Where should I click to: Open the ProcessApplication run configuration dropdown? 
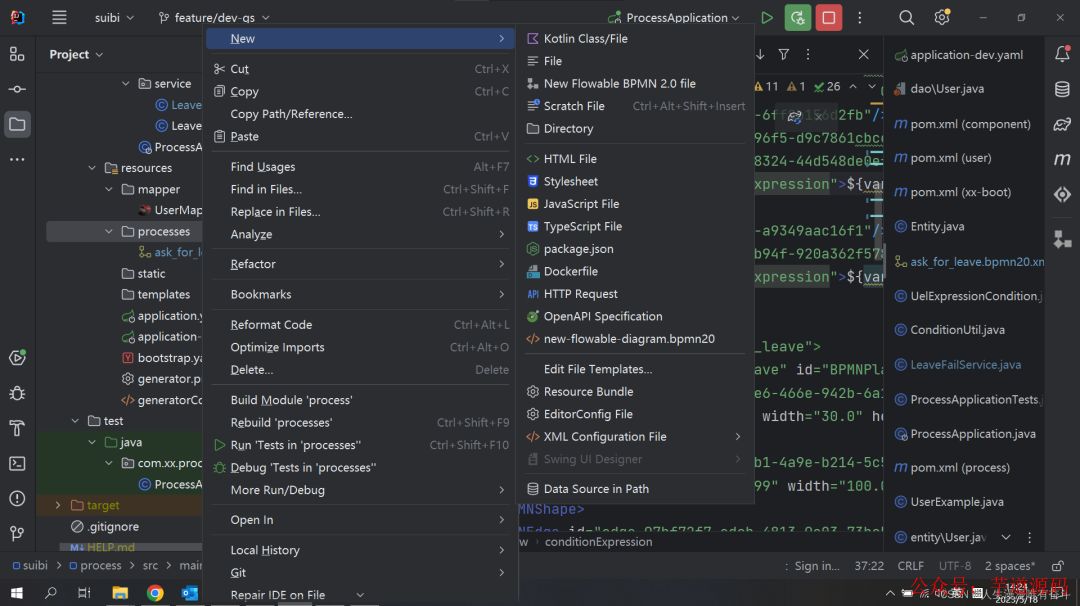[675, 18]
